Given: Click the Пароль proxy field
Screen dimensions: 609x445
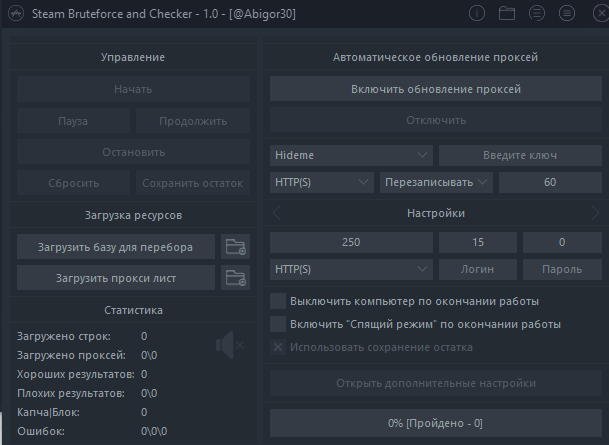Looking at the screenshot, I should [x=562, y=269].
